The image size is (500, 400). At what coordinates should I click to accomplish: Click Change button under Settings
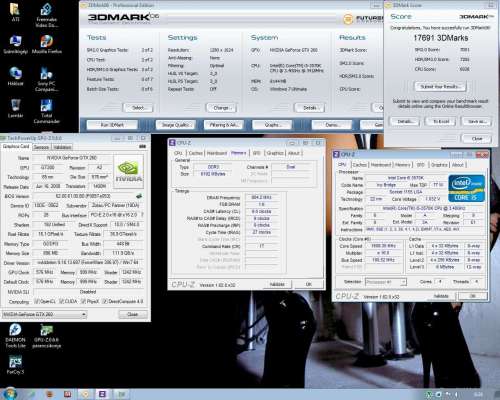click(x=221, y=108)
